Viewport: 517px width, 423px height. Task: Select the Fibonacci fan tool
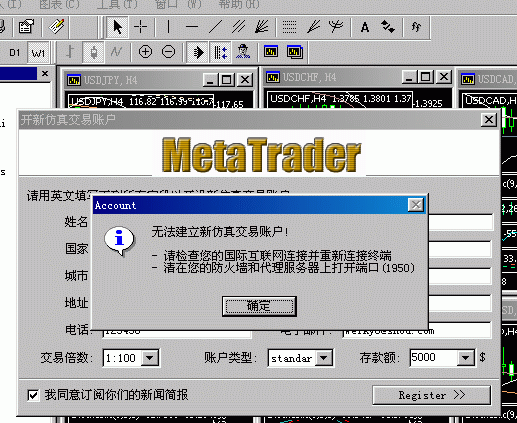(x=313, y=27)
